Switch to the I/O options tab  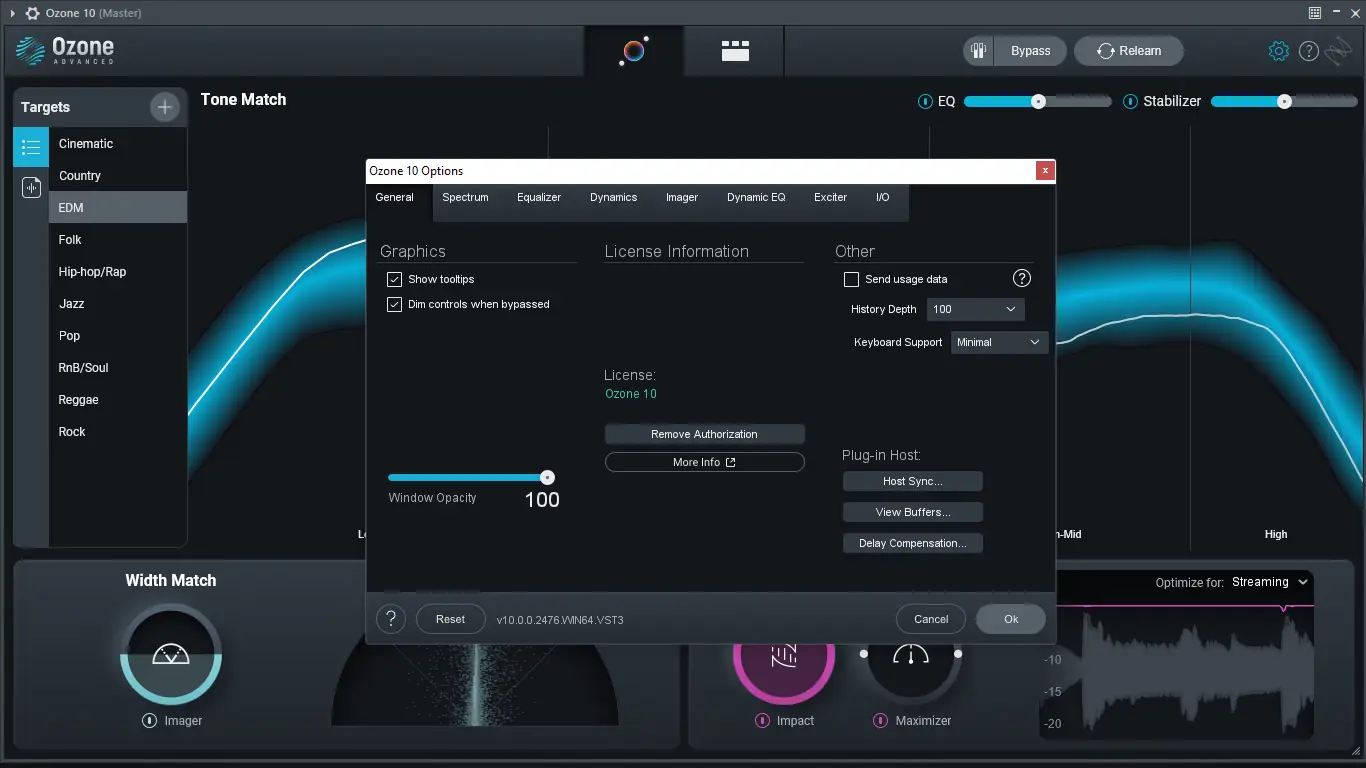point(883,197)
